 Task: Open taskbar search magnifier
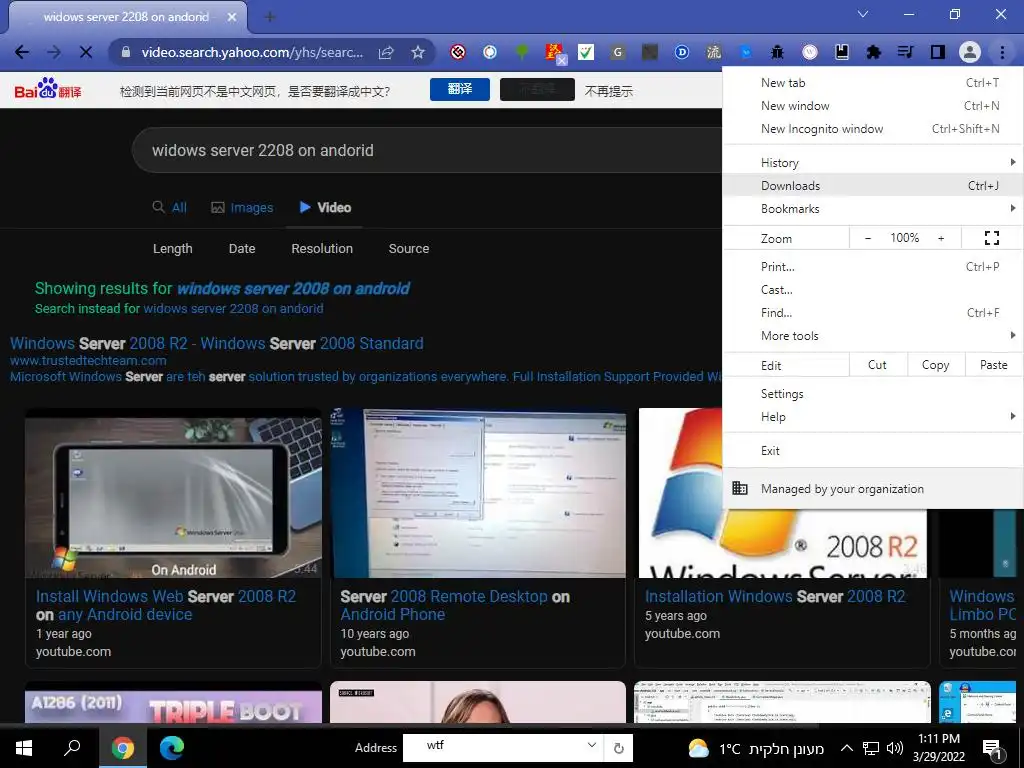coord(72,748)
